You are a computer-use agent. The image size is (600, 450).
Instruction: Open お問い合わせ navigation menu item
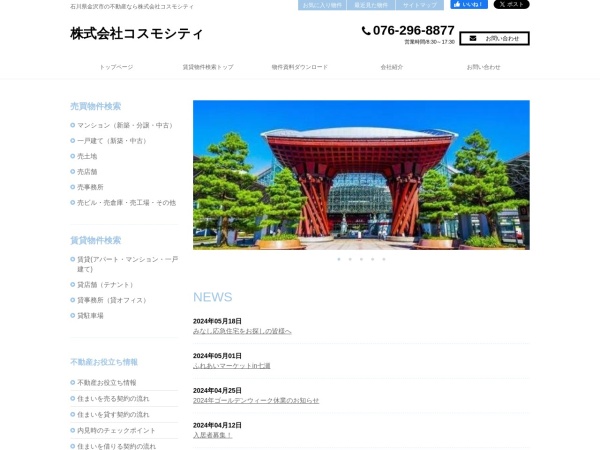coord(483,67)
